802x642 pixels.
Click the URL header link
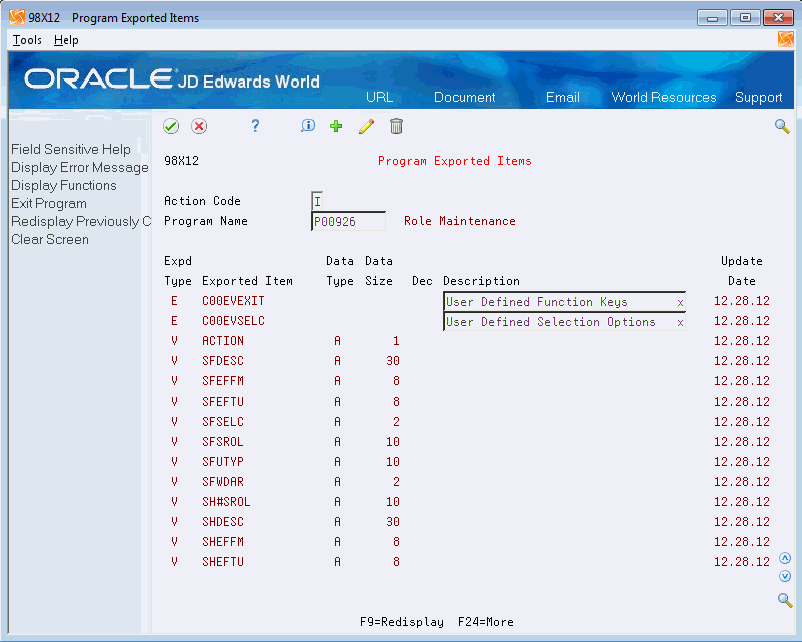(380, 97)
